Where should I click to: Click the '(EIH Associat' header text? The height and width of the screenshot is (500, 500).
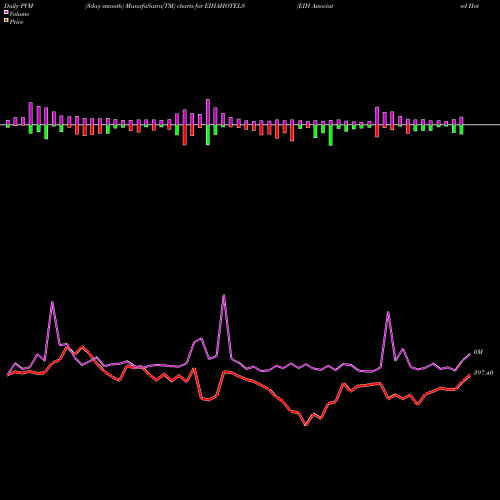click(315, 6)
